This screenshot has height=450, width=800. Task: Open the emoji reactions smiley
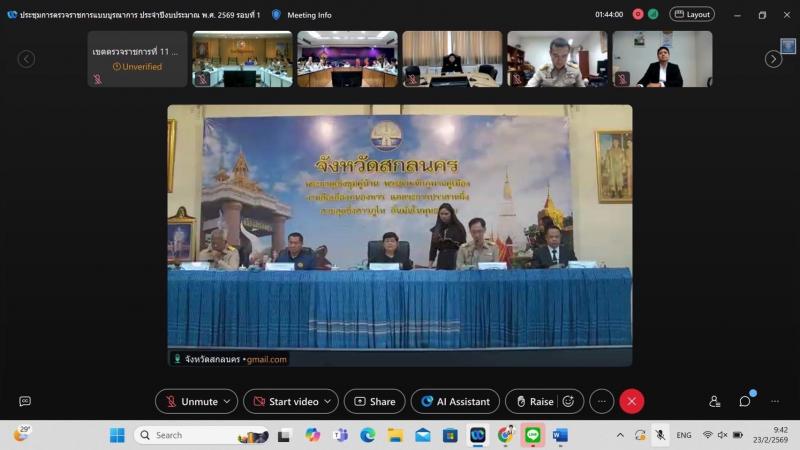tap(568, 402)
